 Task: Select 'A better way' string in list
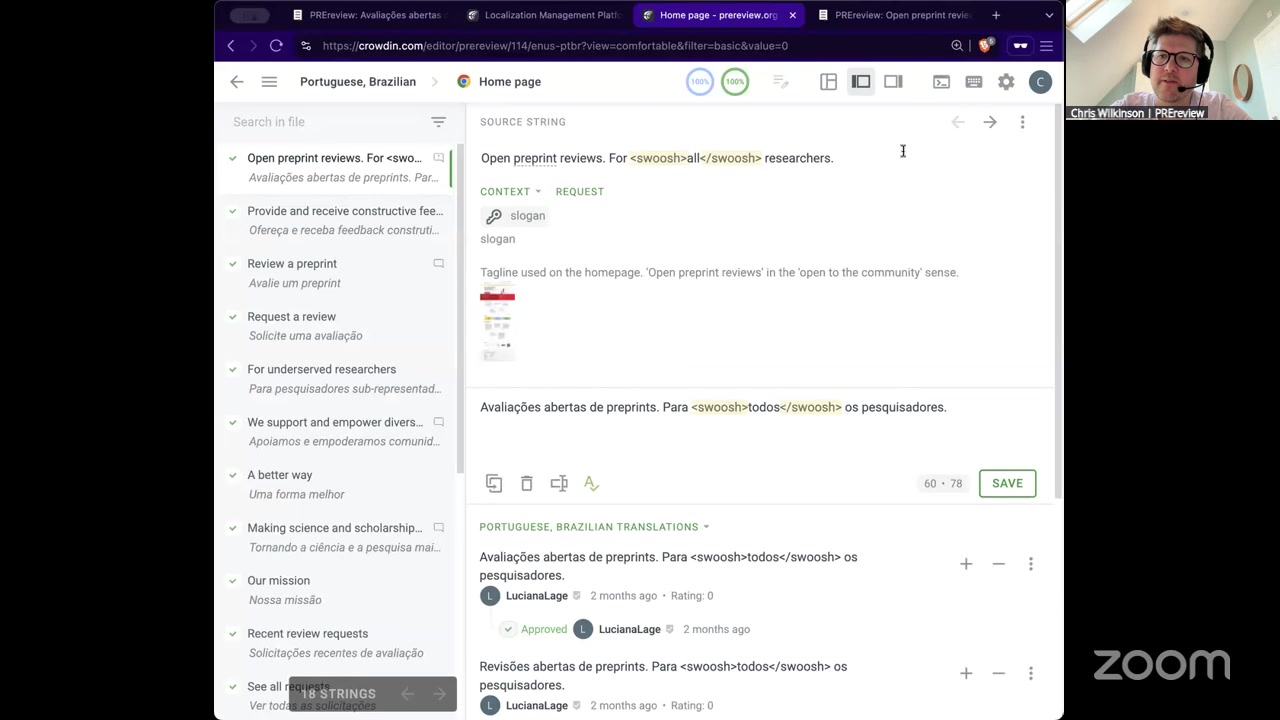tap(280, 475)
